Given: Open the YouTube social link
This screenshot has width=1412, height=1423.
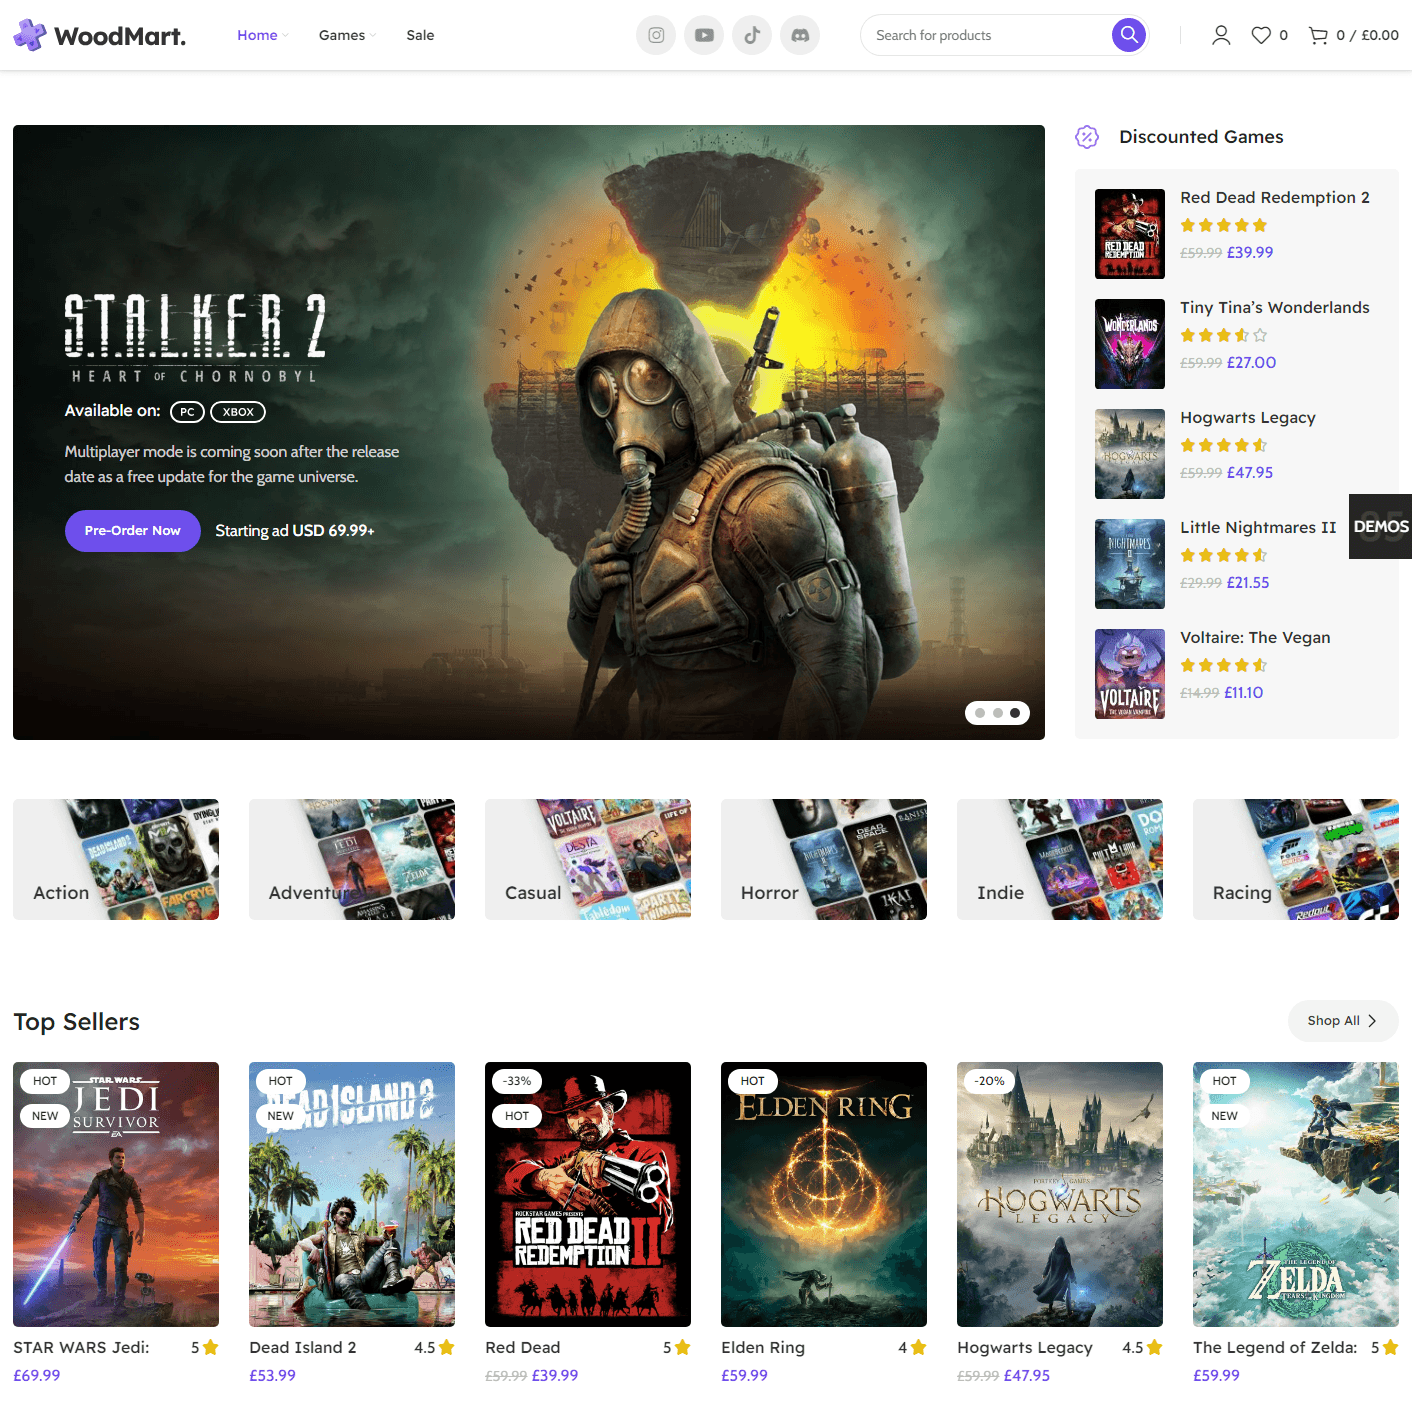Looking at the screenshot, I should click(x=704, y=35).
